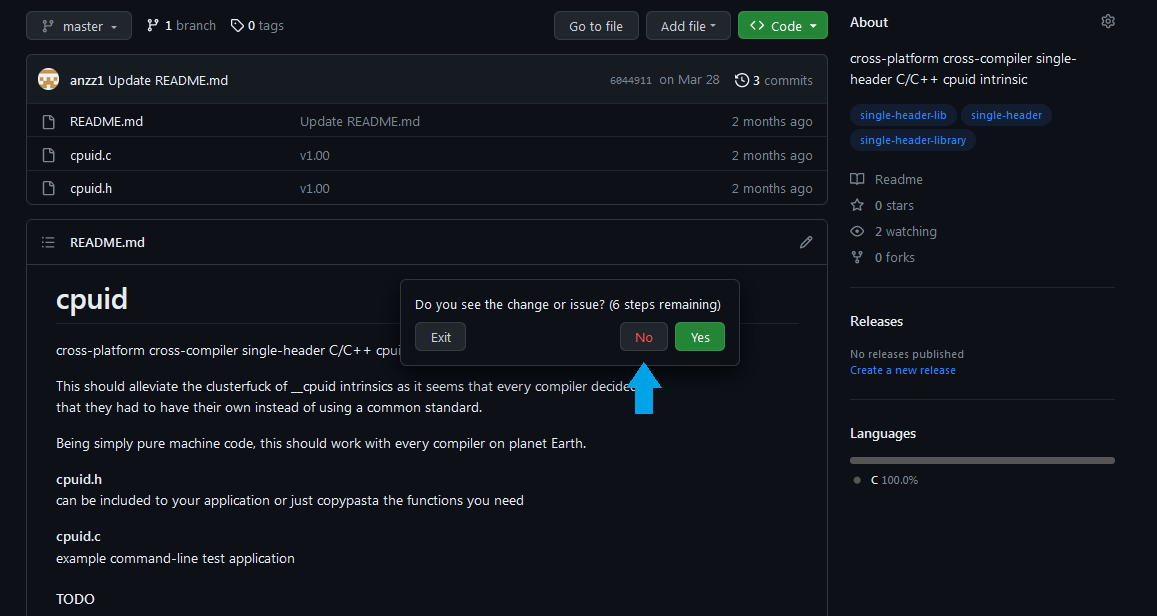Image resolution: width=1157 pixels, height=616 pixels.
Task: Open the anzz1 author name link
Action: 87,80
